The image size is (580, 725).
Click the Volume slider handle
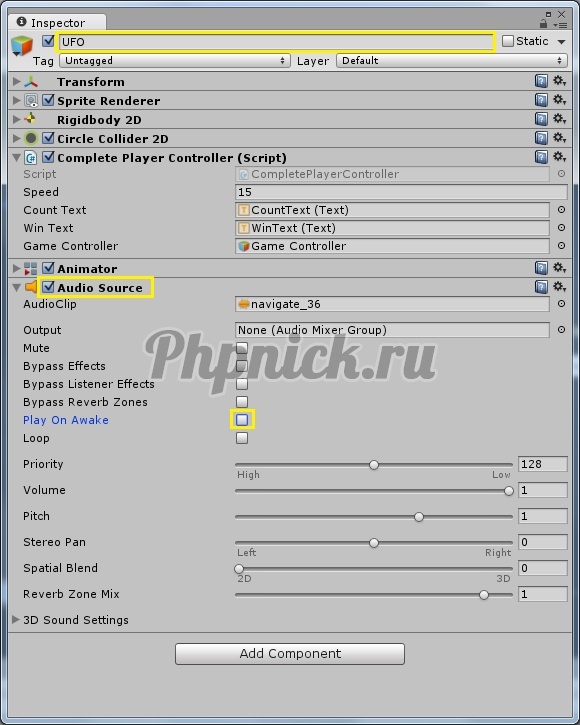pyautogui.click(x=509, y=491)
